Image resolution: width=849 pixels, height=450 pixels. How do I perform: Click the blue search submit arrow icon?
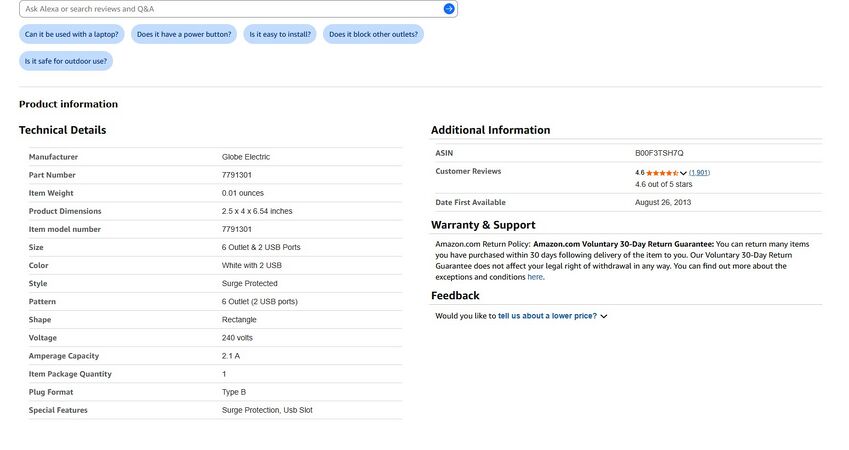coord(448,9)
